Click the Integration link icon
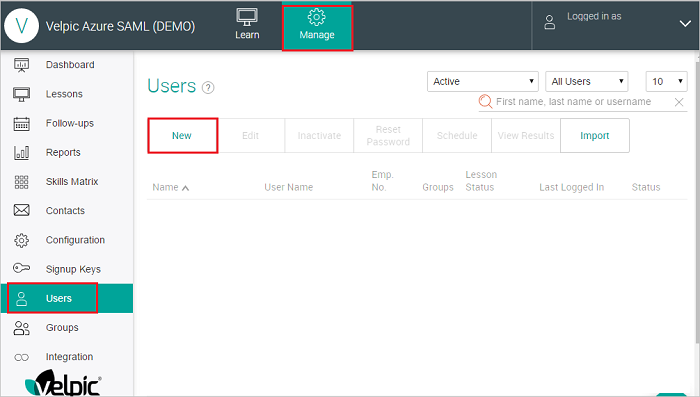 click(21, 357)
